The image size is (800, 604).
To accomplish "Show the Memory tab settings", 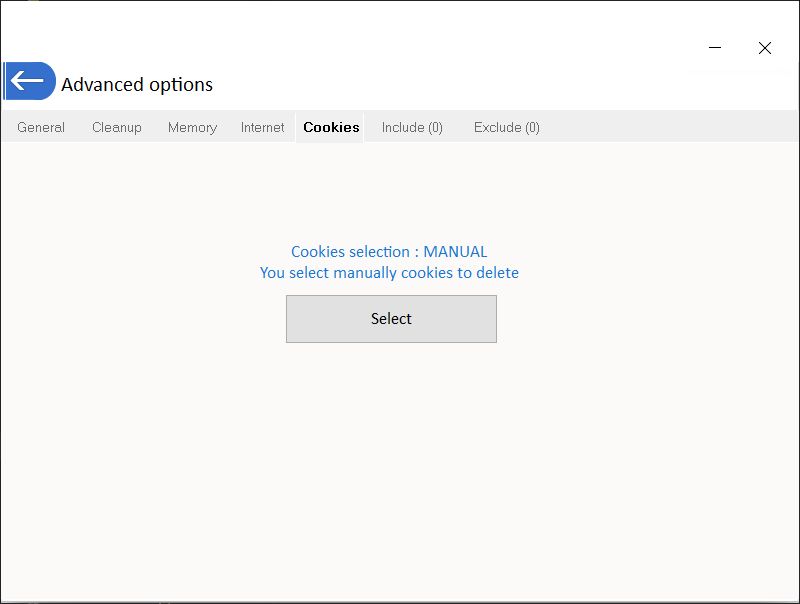I will click(192, 127).
